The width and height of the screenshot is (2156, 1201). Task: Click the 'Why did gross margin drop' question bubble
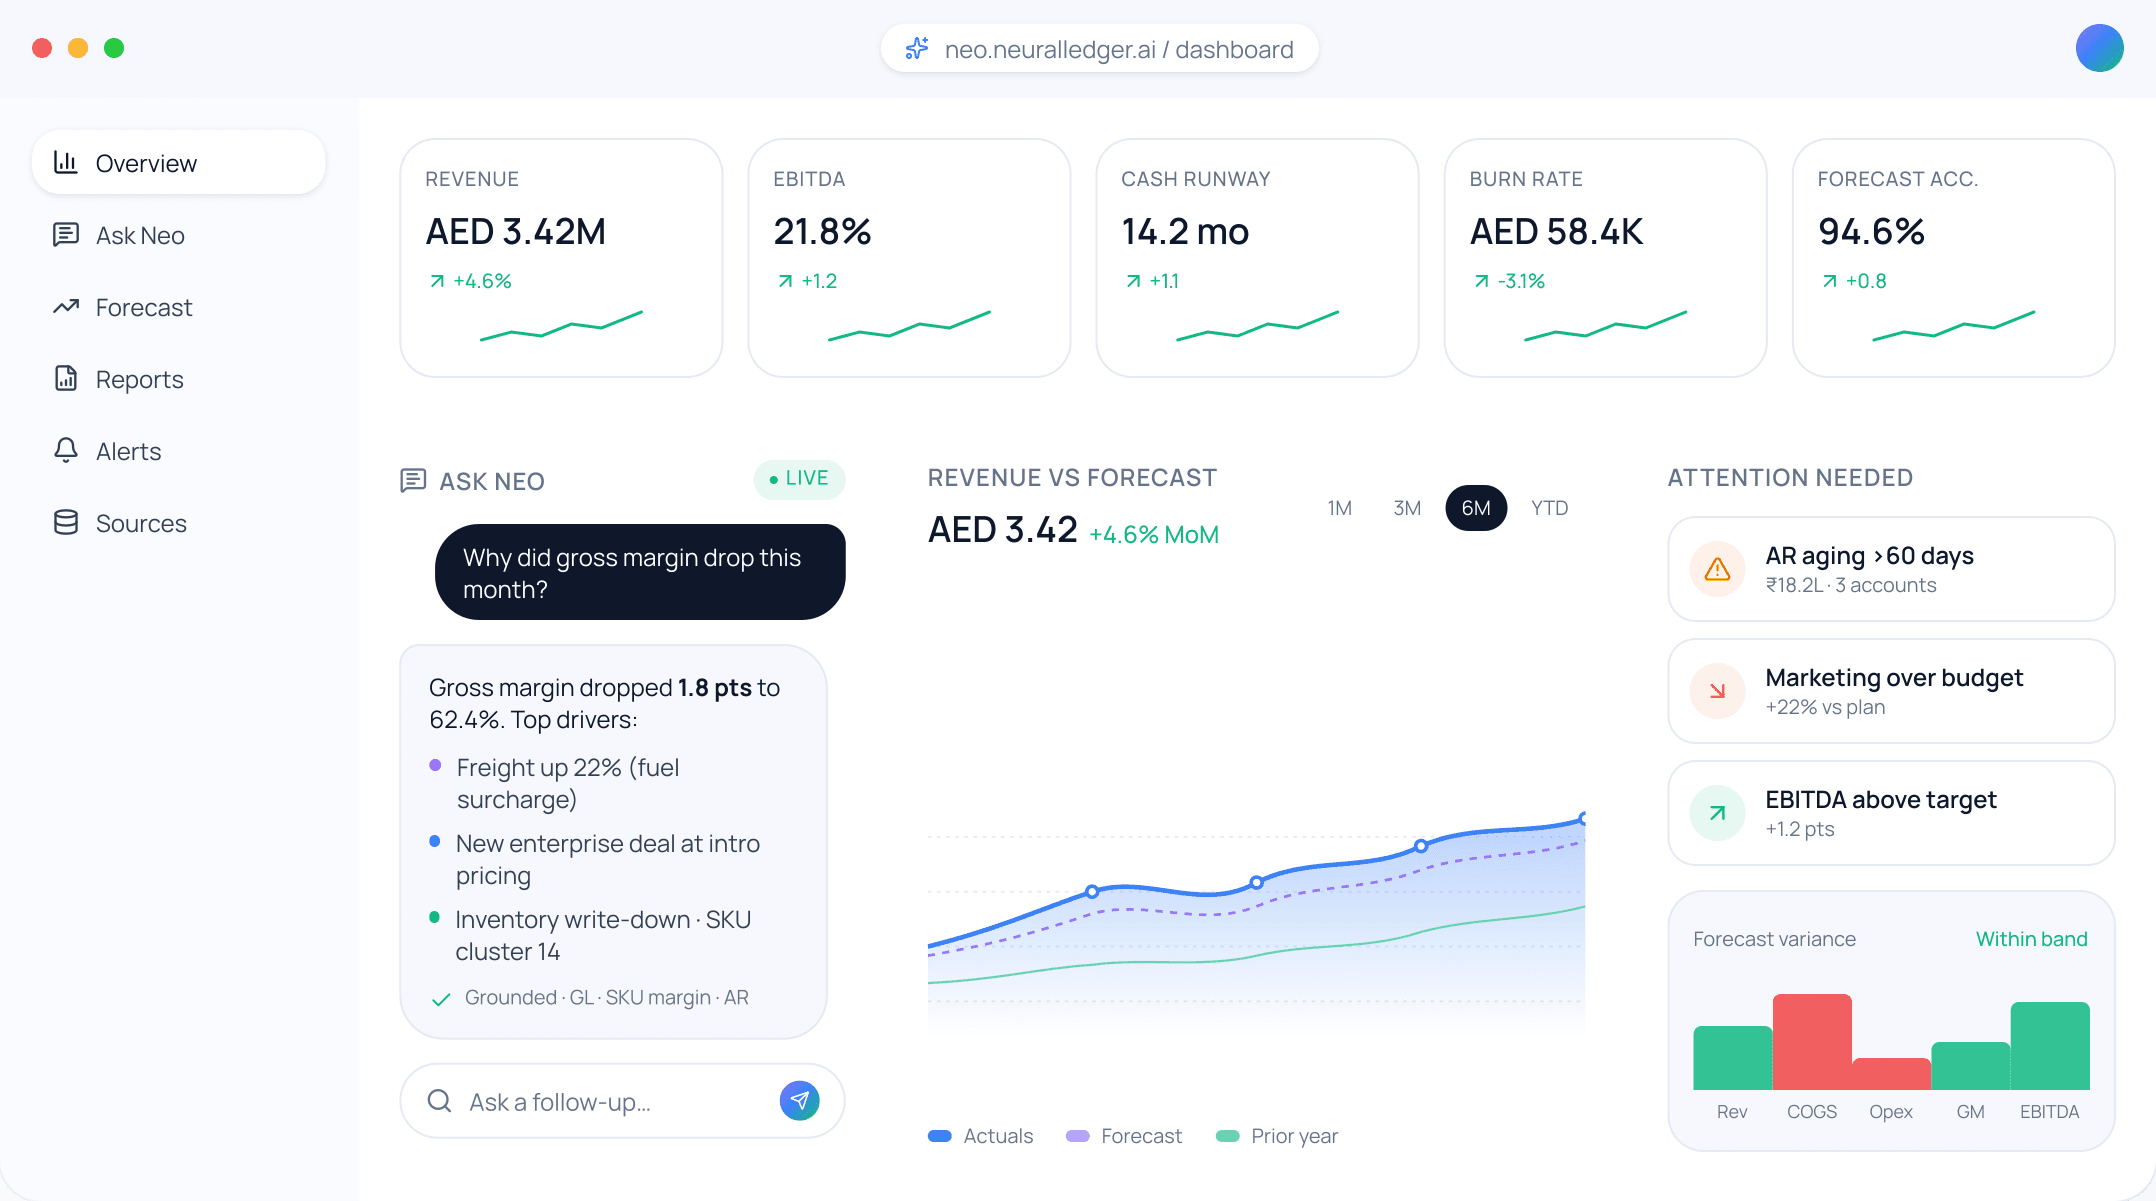(x=640, y=572)
